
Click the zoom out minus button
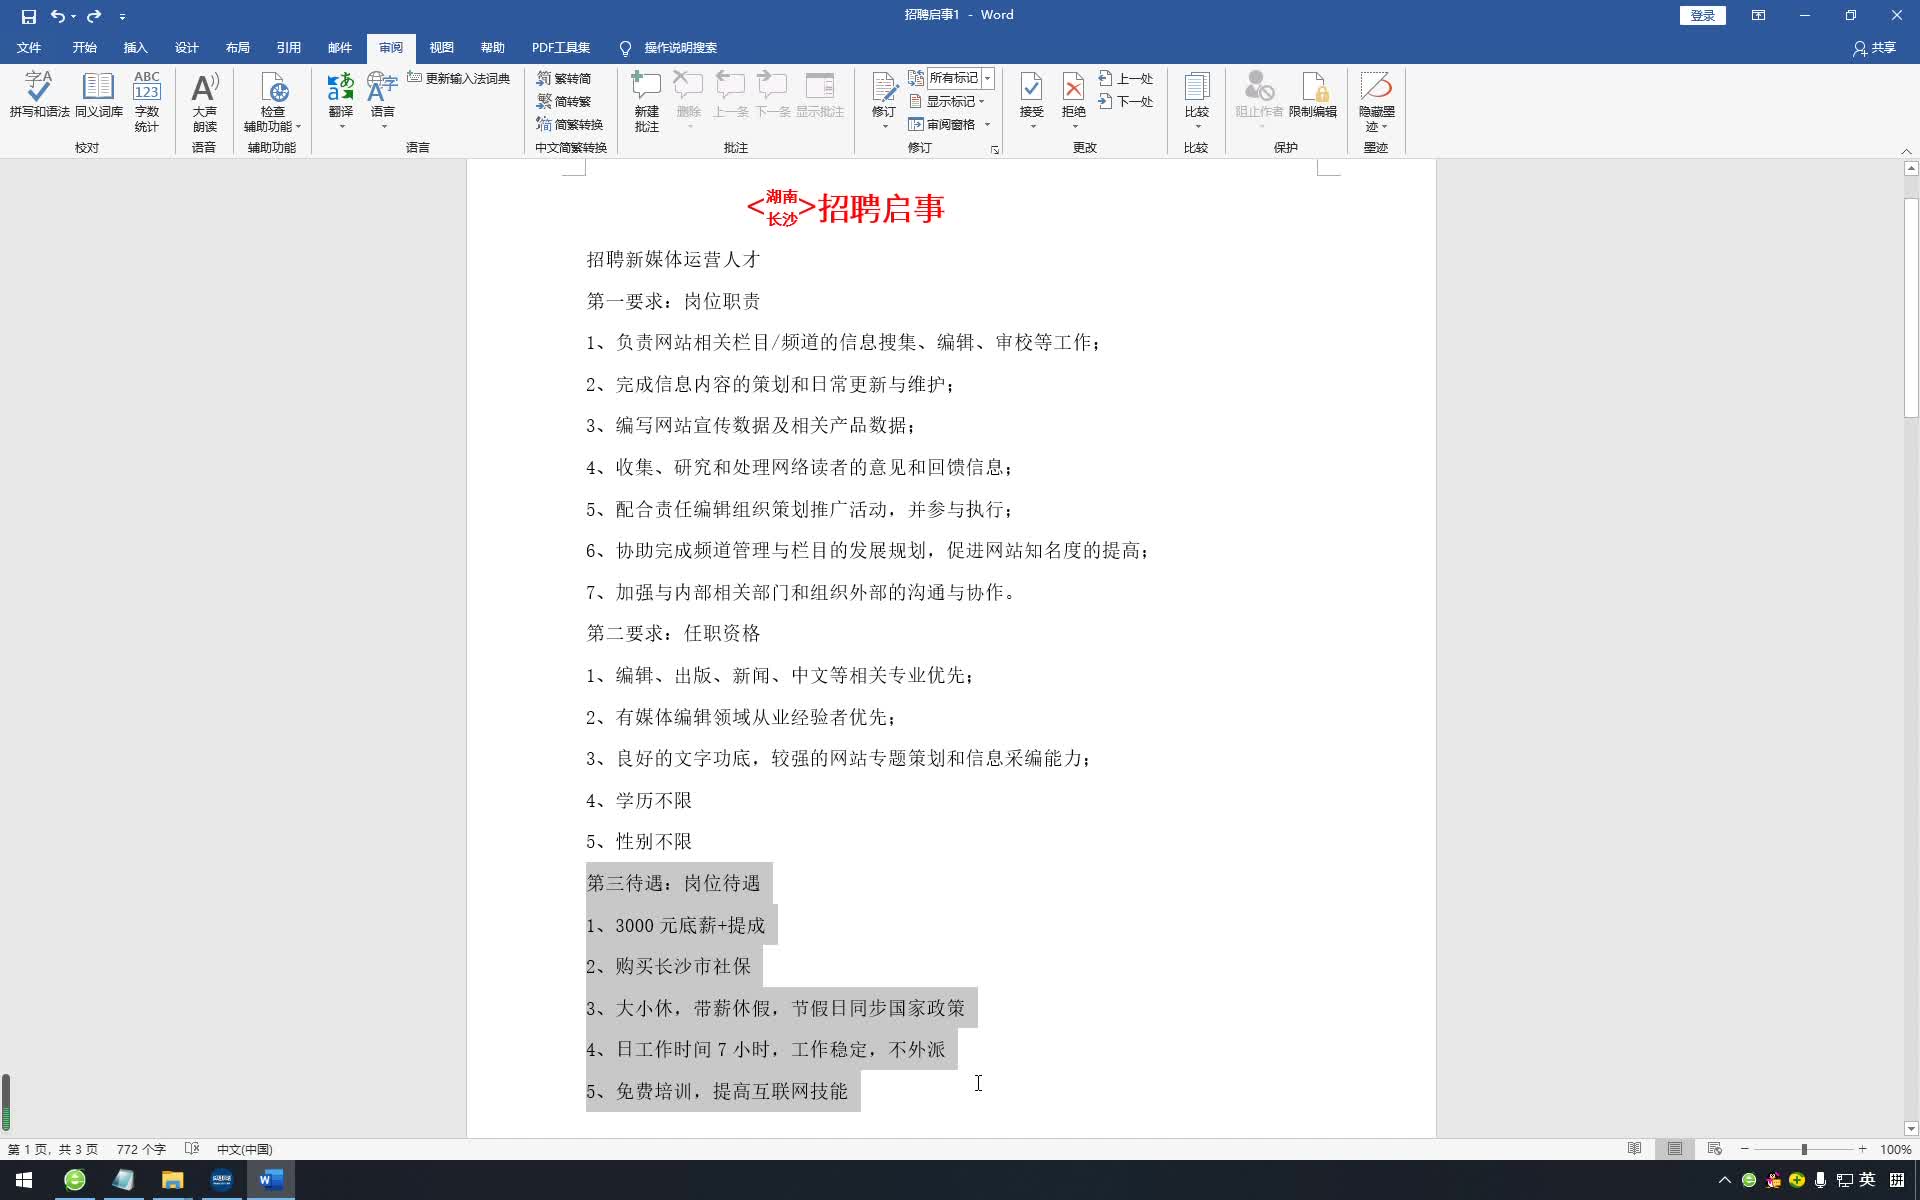tap(1745, 1149)
